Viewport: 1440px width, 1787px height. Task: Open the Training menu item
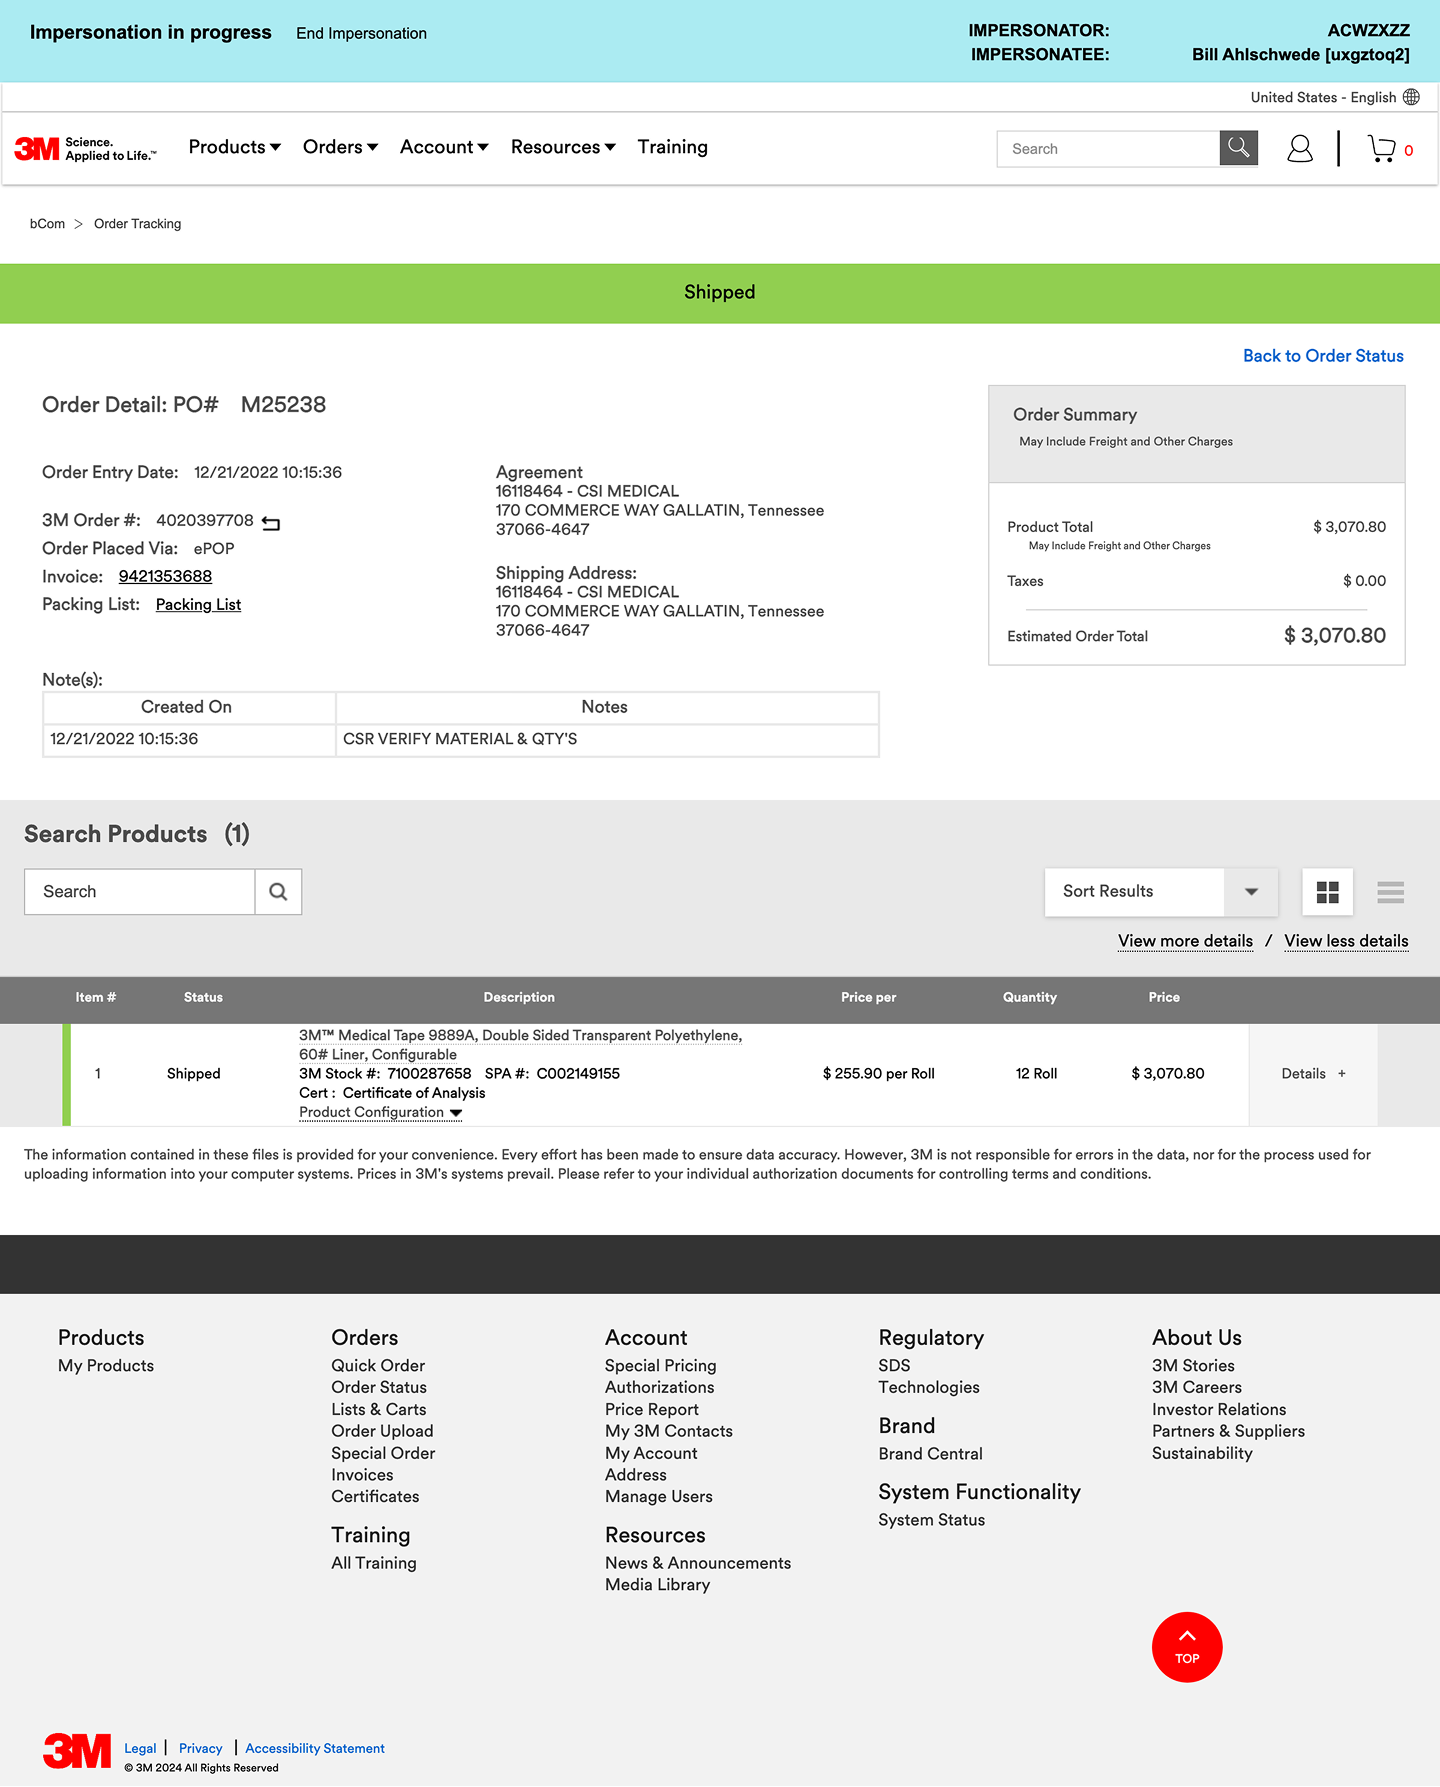673,147
